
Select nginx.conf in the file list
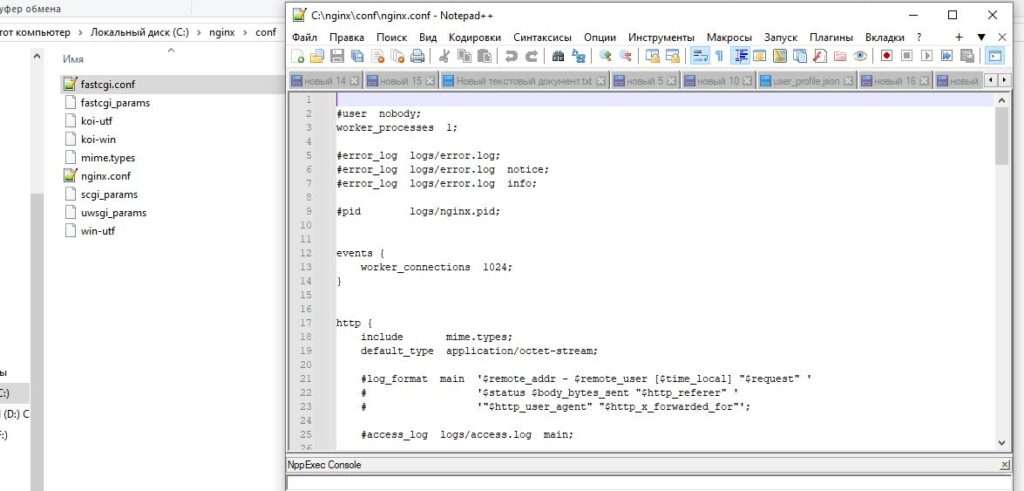[x=106, y=176]
